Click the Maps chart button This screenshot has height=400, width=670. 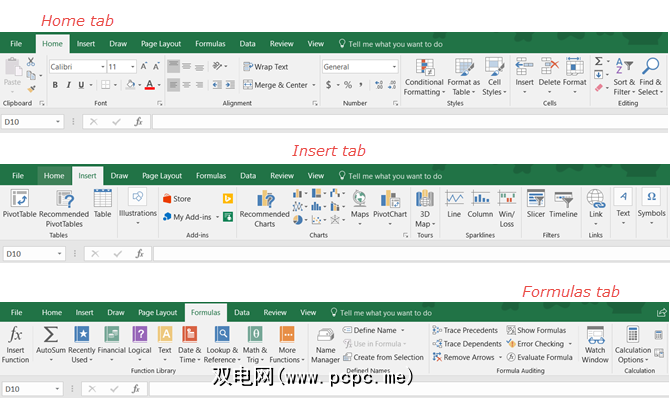click(360, 208)
